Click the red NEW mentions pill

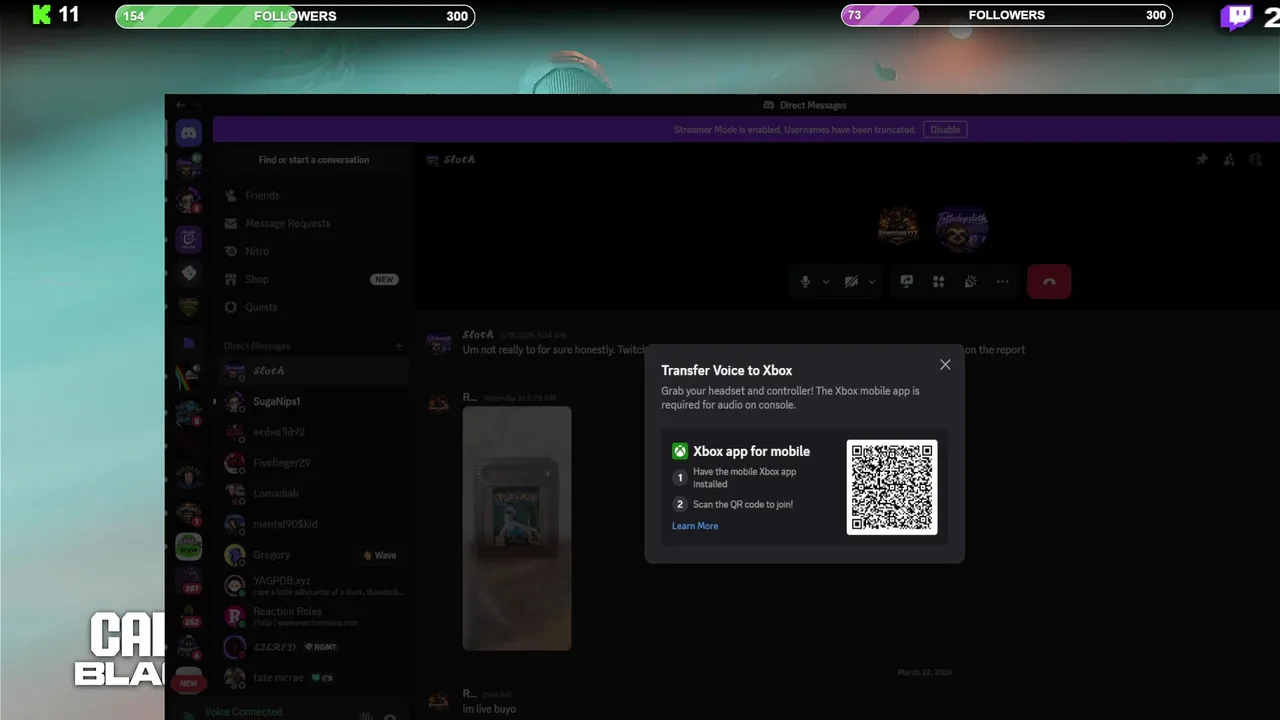click(188, 683)
